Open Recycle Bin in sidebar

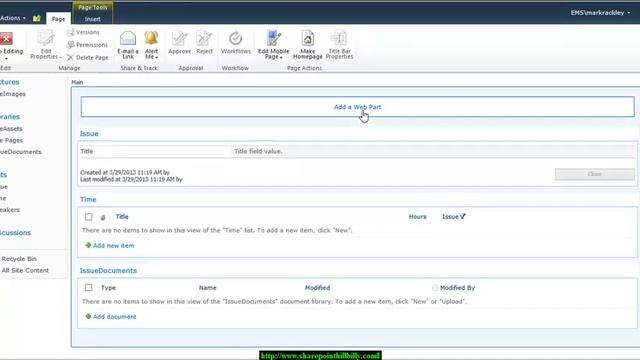[19, 258]
